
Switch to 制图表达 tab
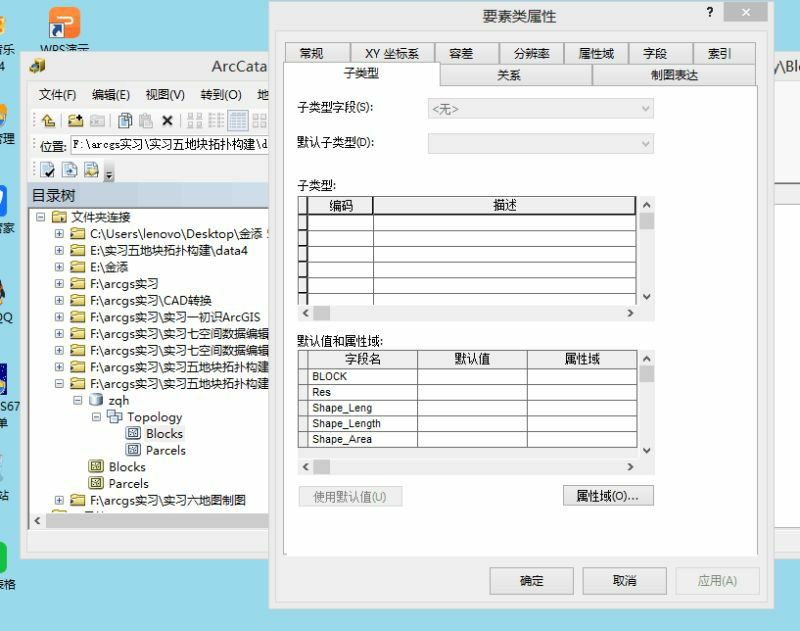click(x=674, y=75)
